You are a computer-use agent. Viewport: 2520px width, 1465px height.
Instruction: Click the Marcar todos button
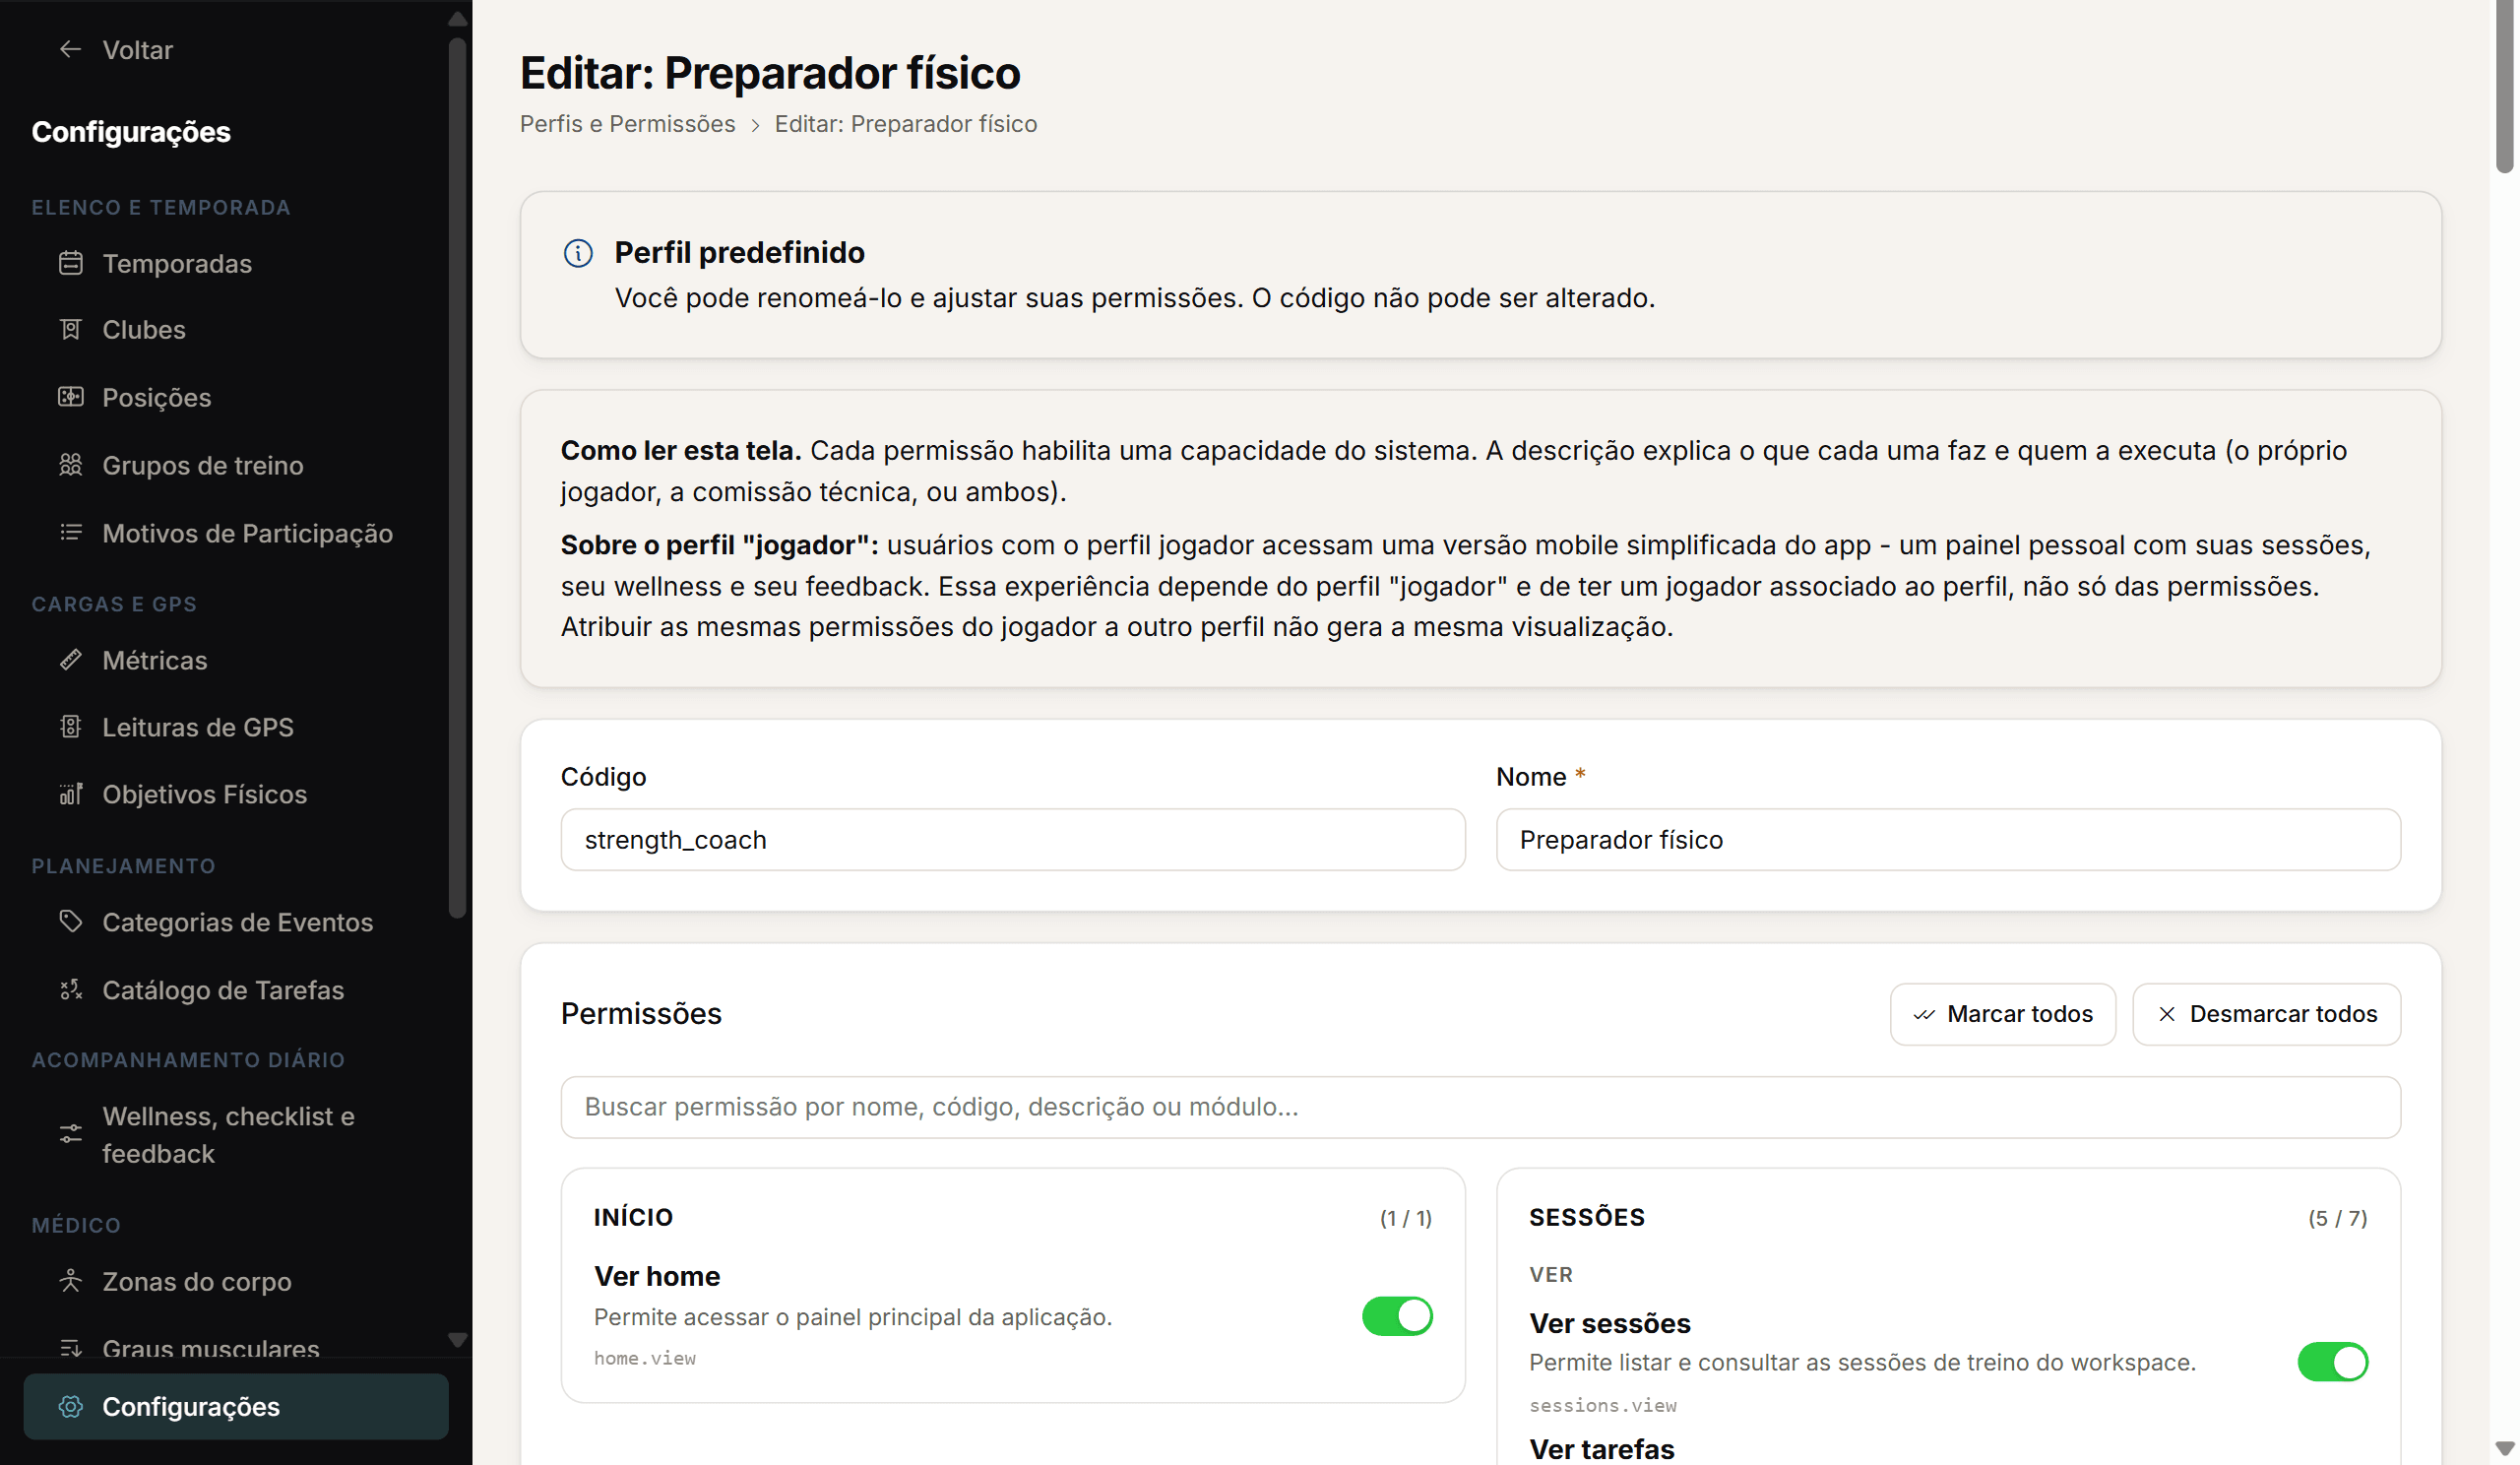pyautogui.click(x=2002, y=1014)
